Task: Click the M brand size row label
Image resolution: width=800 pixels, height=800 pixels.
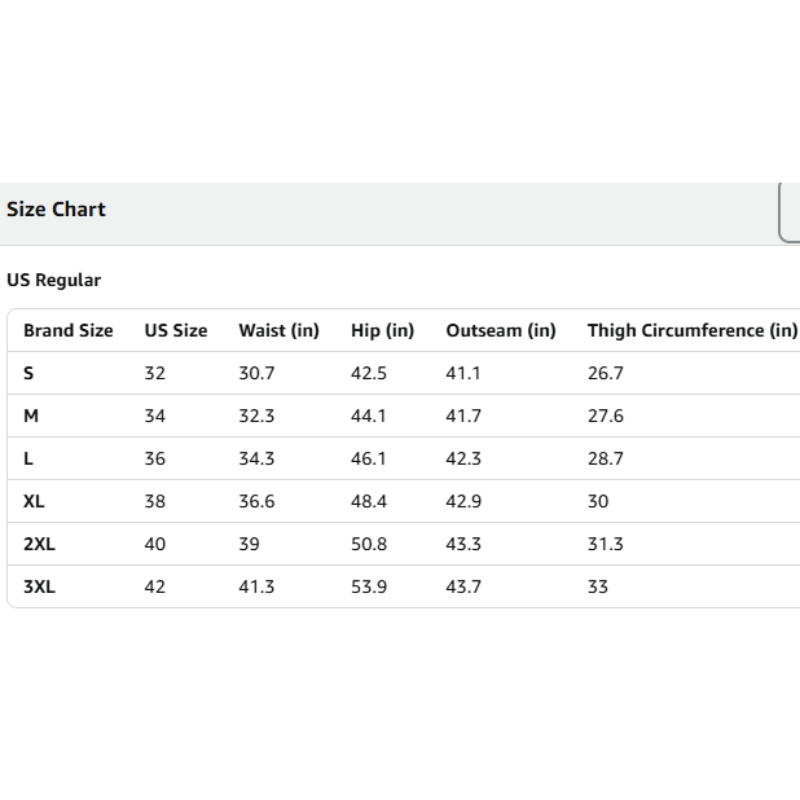Action: [31, 416]
